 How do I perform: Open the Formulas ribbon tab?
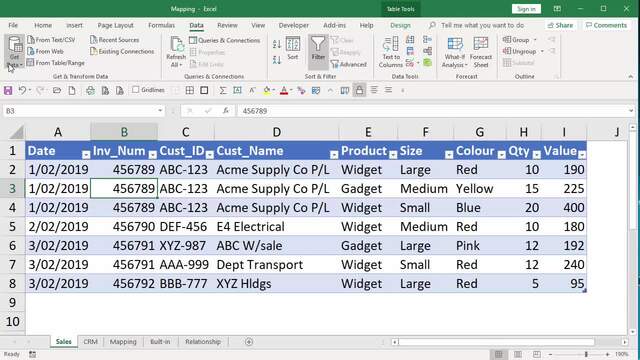tap(161, 25)
